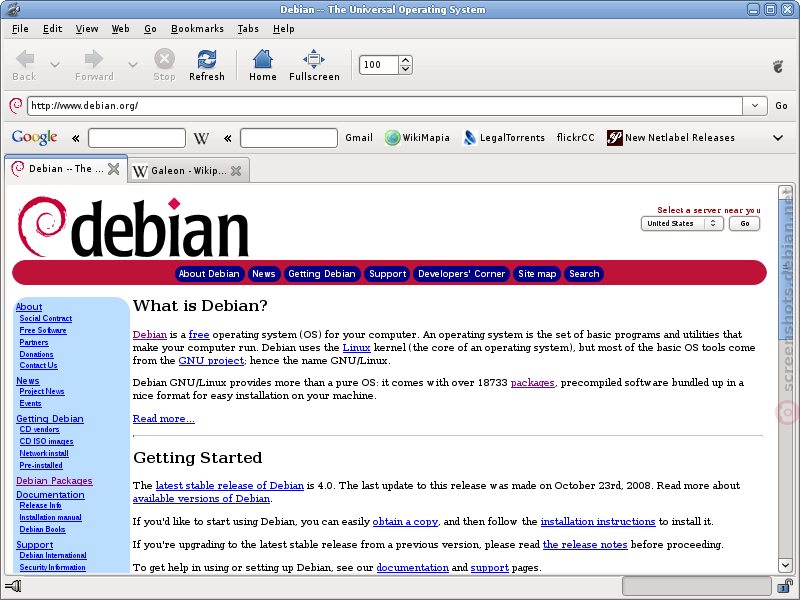Collapse the Google smart bookmark field

(76, 138)
